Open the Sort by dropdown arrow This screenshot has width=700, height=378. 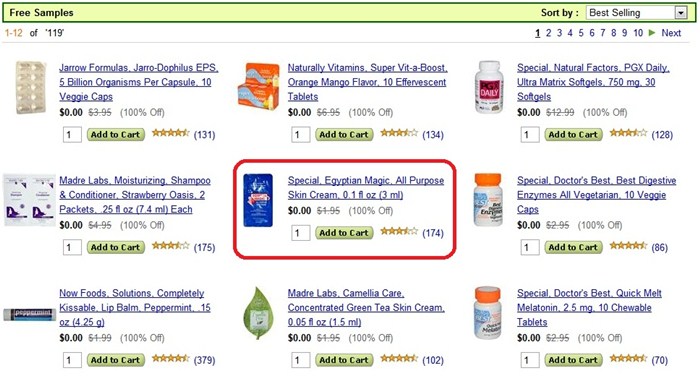pyautogui.click(x=681, y=13)
